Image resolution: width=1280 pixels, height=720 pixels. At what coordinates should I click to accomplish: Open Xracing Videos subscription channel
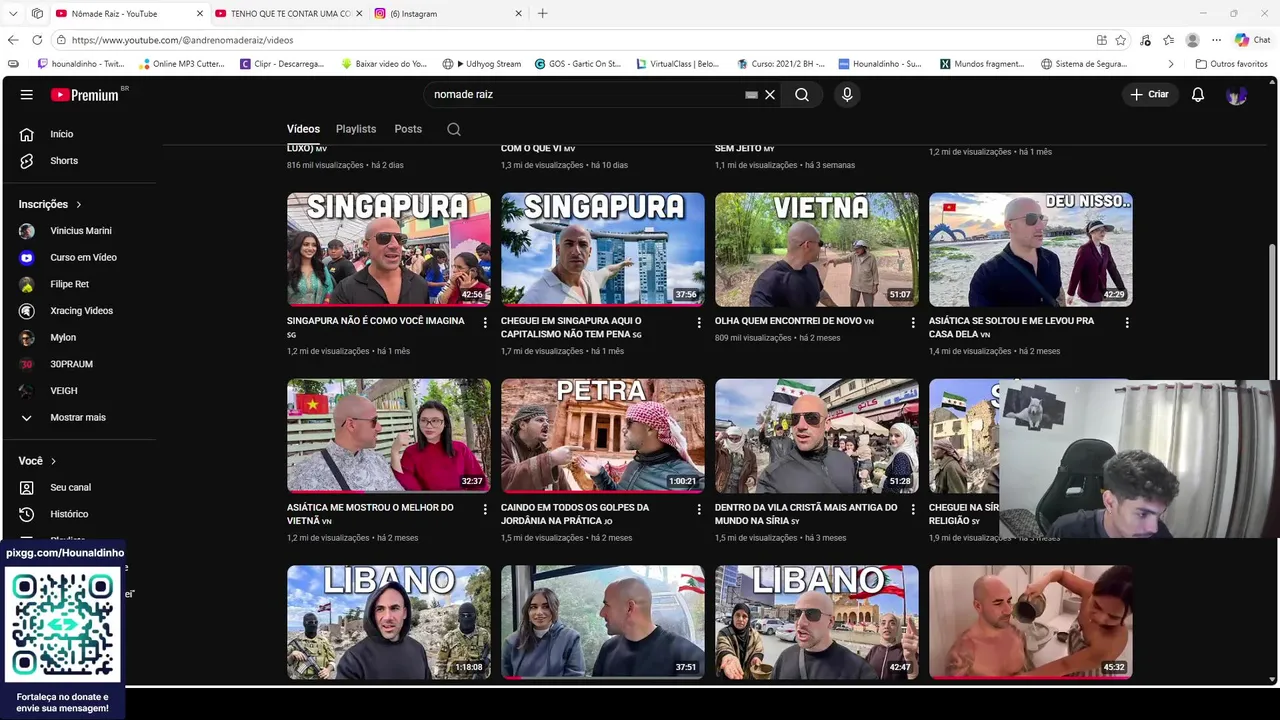(79, 311)
